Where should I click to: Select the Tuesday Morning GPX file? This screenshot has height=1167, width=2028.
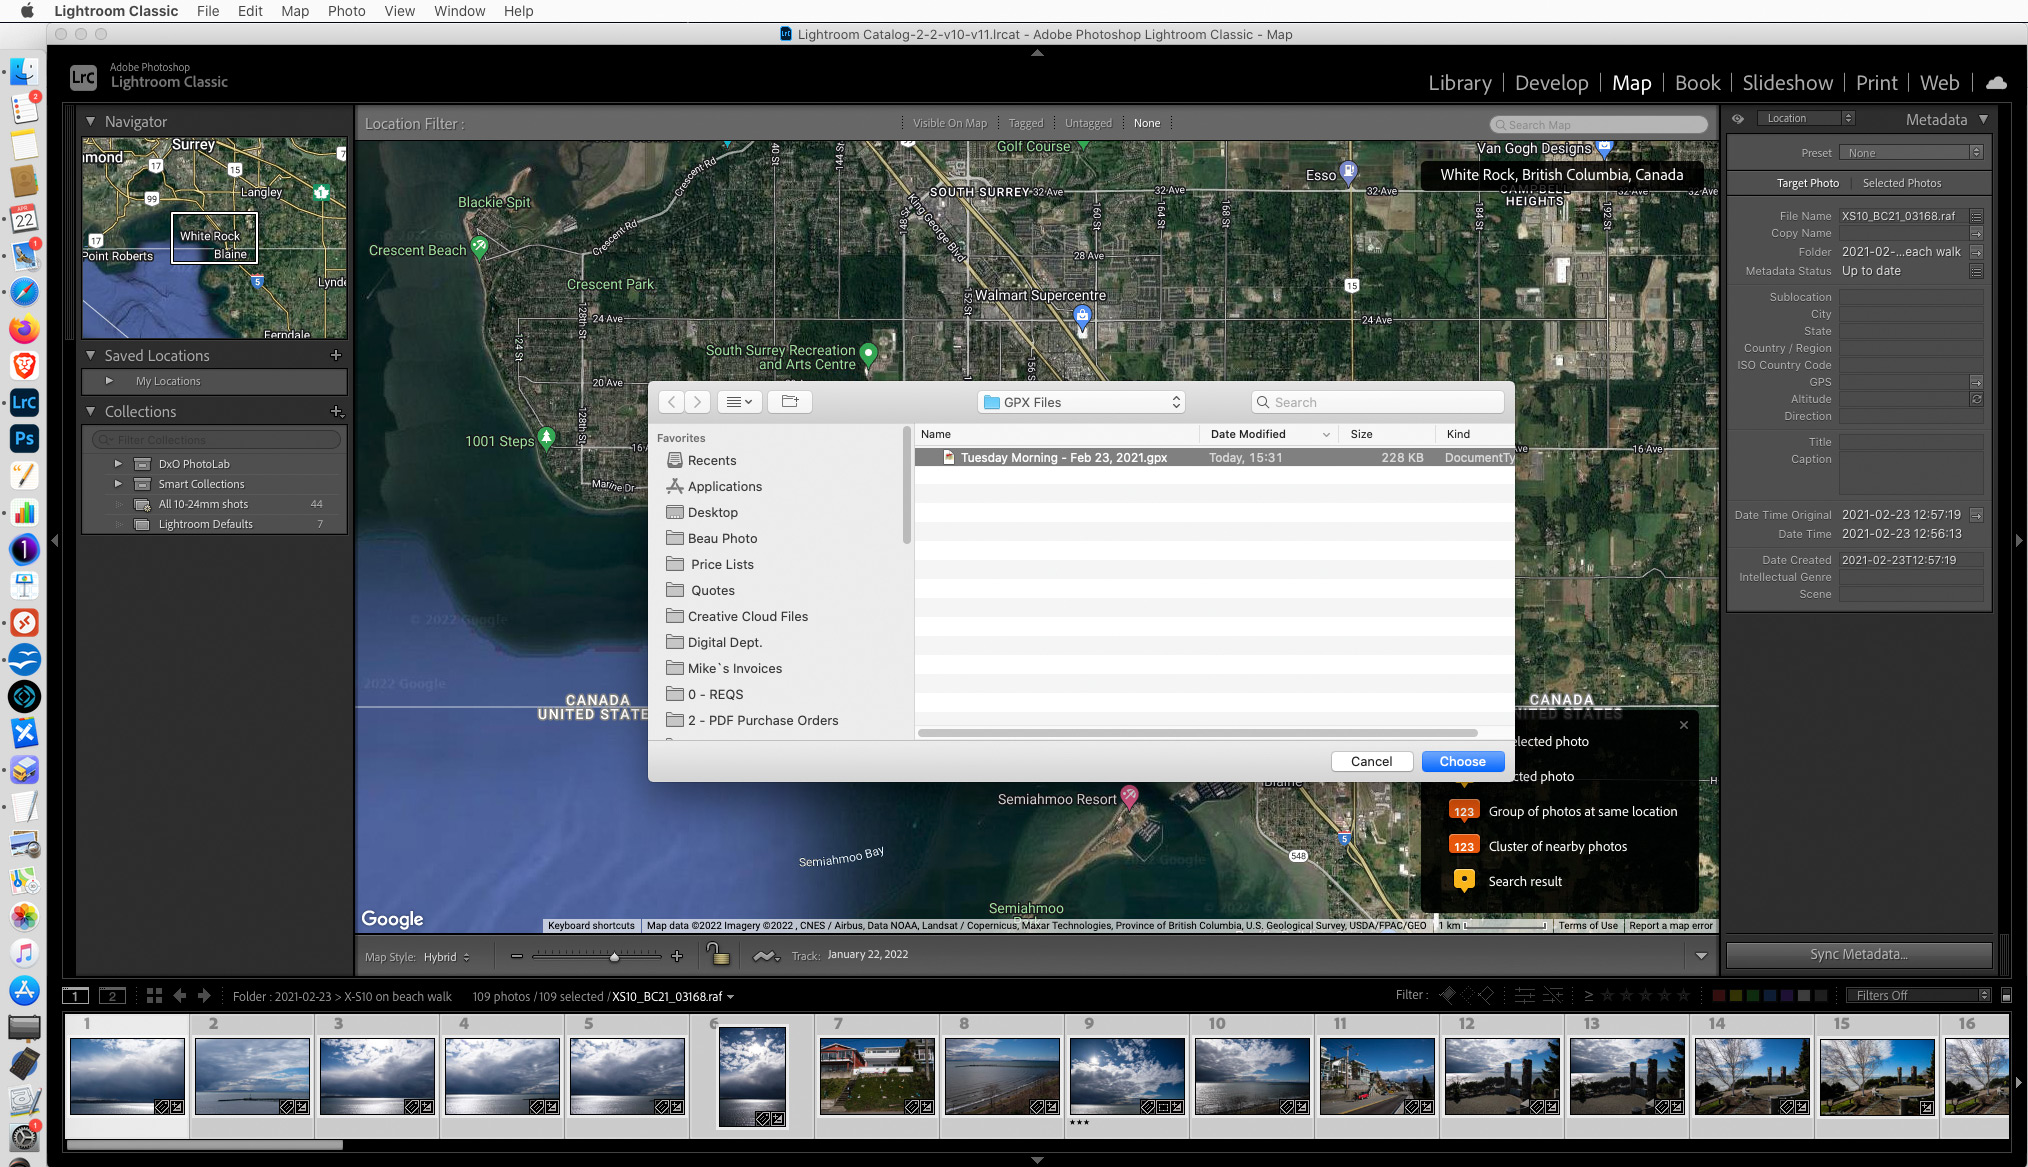(x=1063, y=458)
